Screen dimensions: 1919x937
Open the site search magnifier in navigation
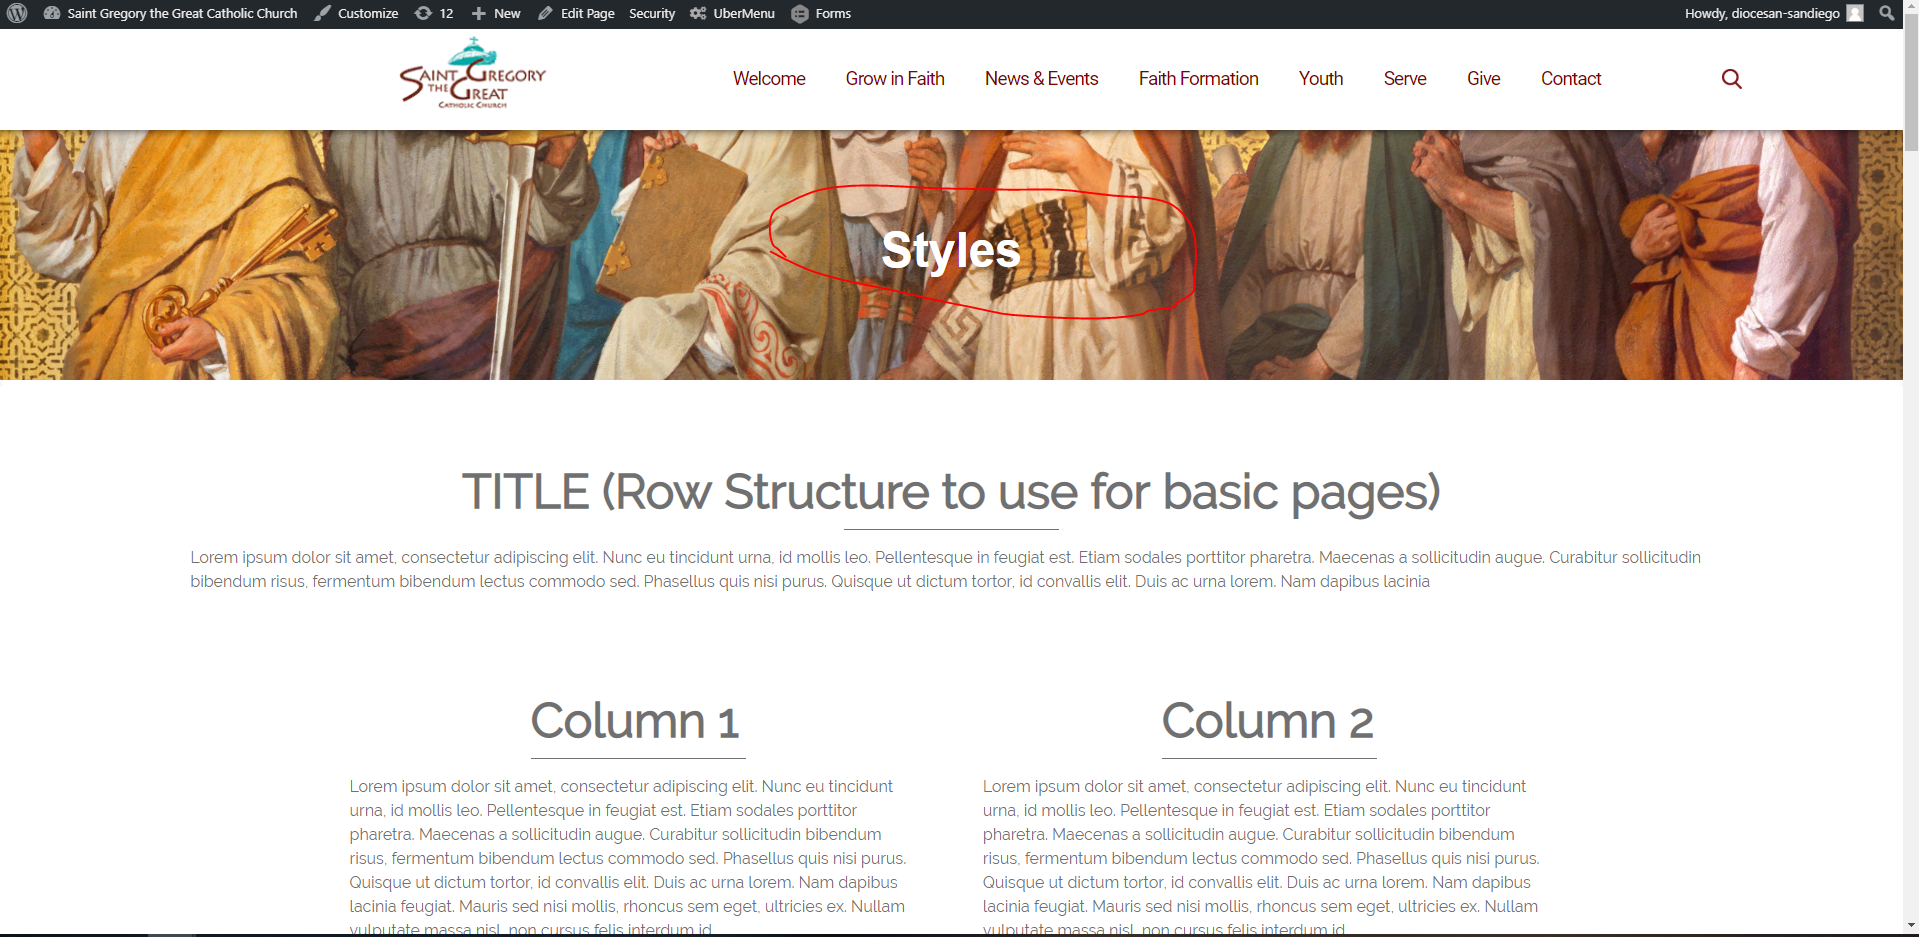(x=1731, y=79)
